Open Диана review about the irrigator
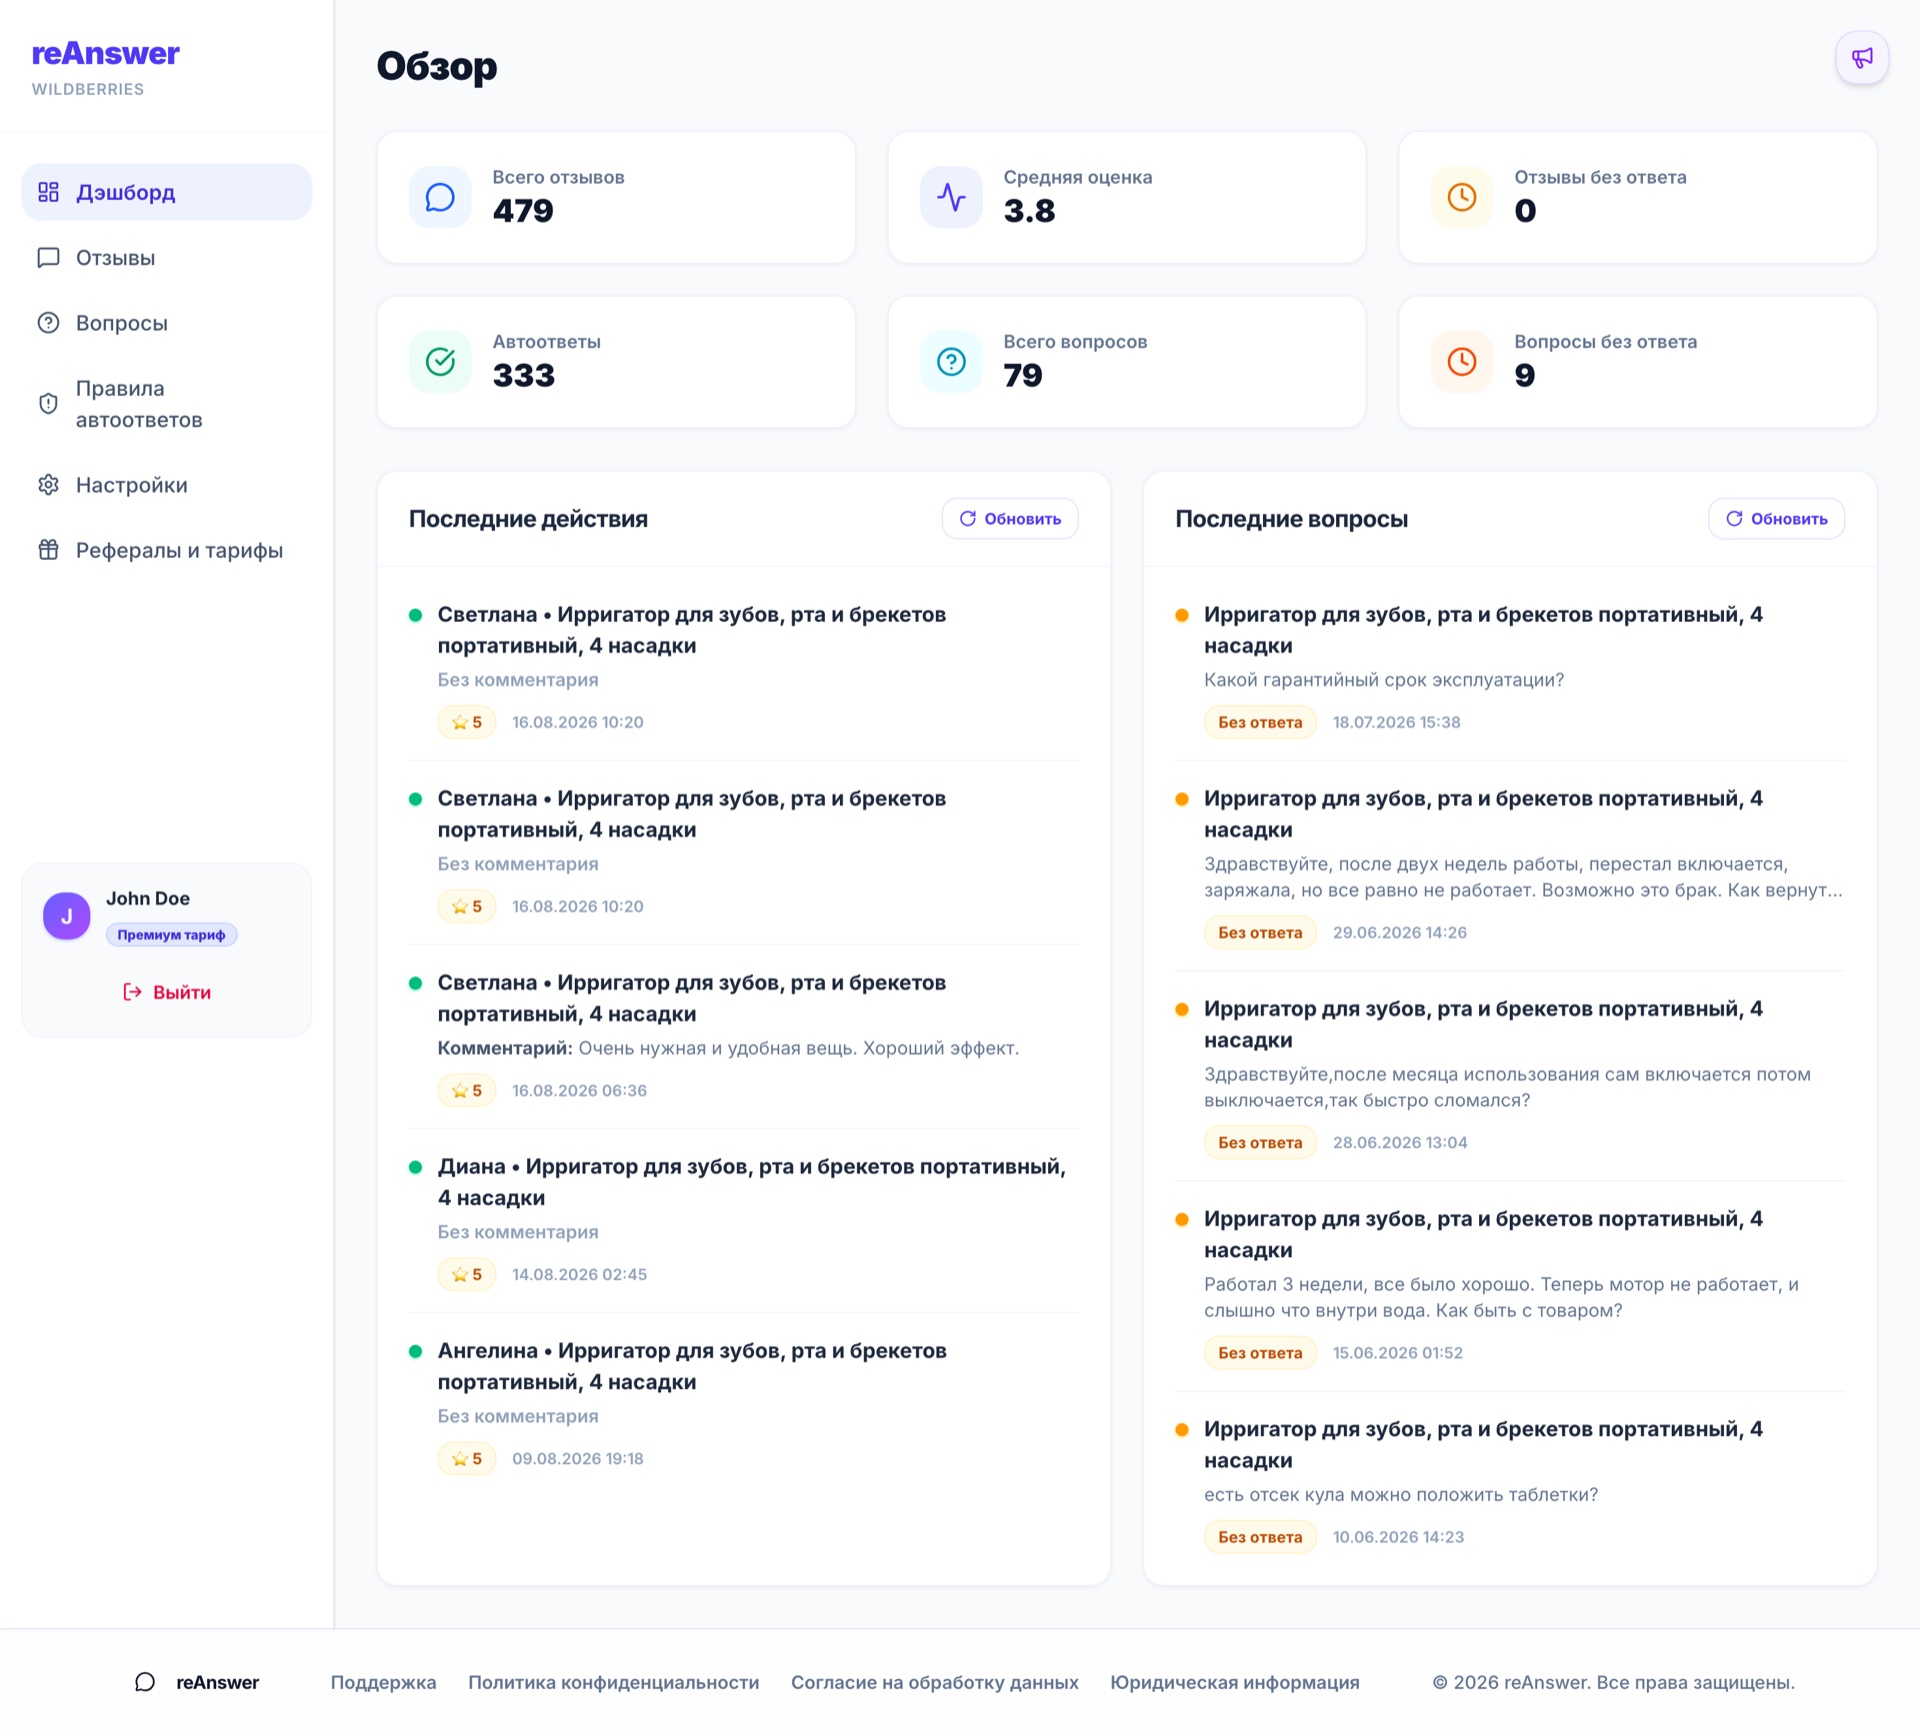The height and width of the screenshot is (1734, 1920). (743, 1221)
